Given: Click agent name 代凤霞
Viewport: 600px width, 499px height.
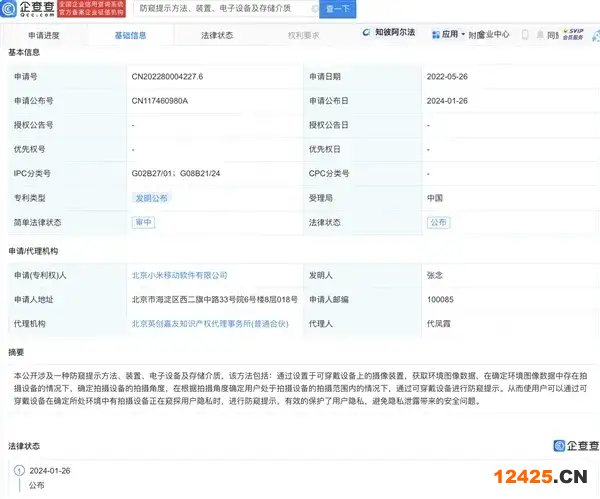Looking at the screenshot, I should (439, 324).
